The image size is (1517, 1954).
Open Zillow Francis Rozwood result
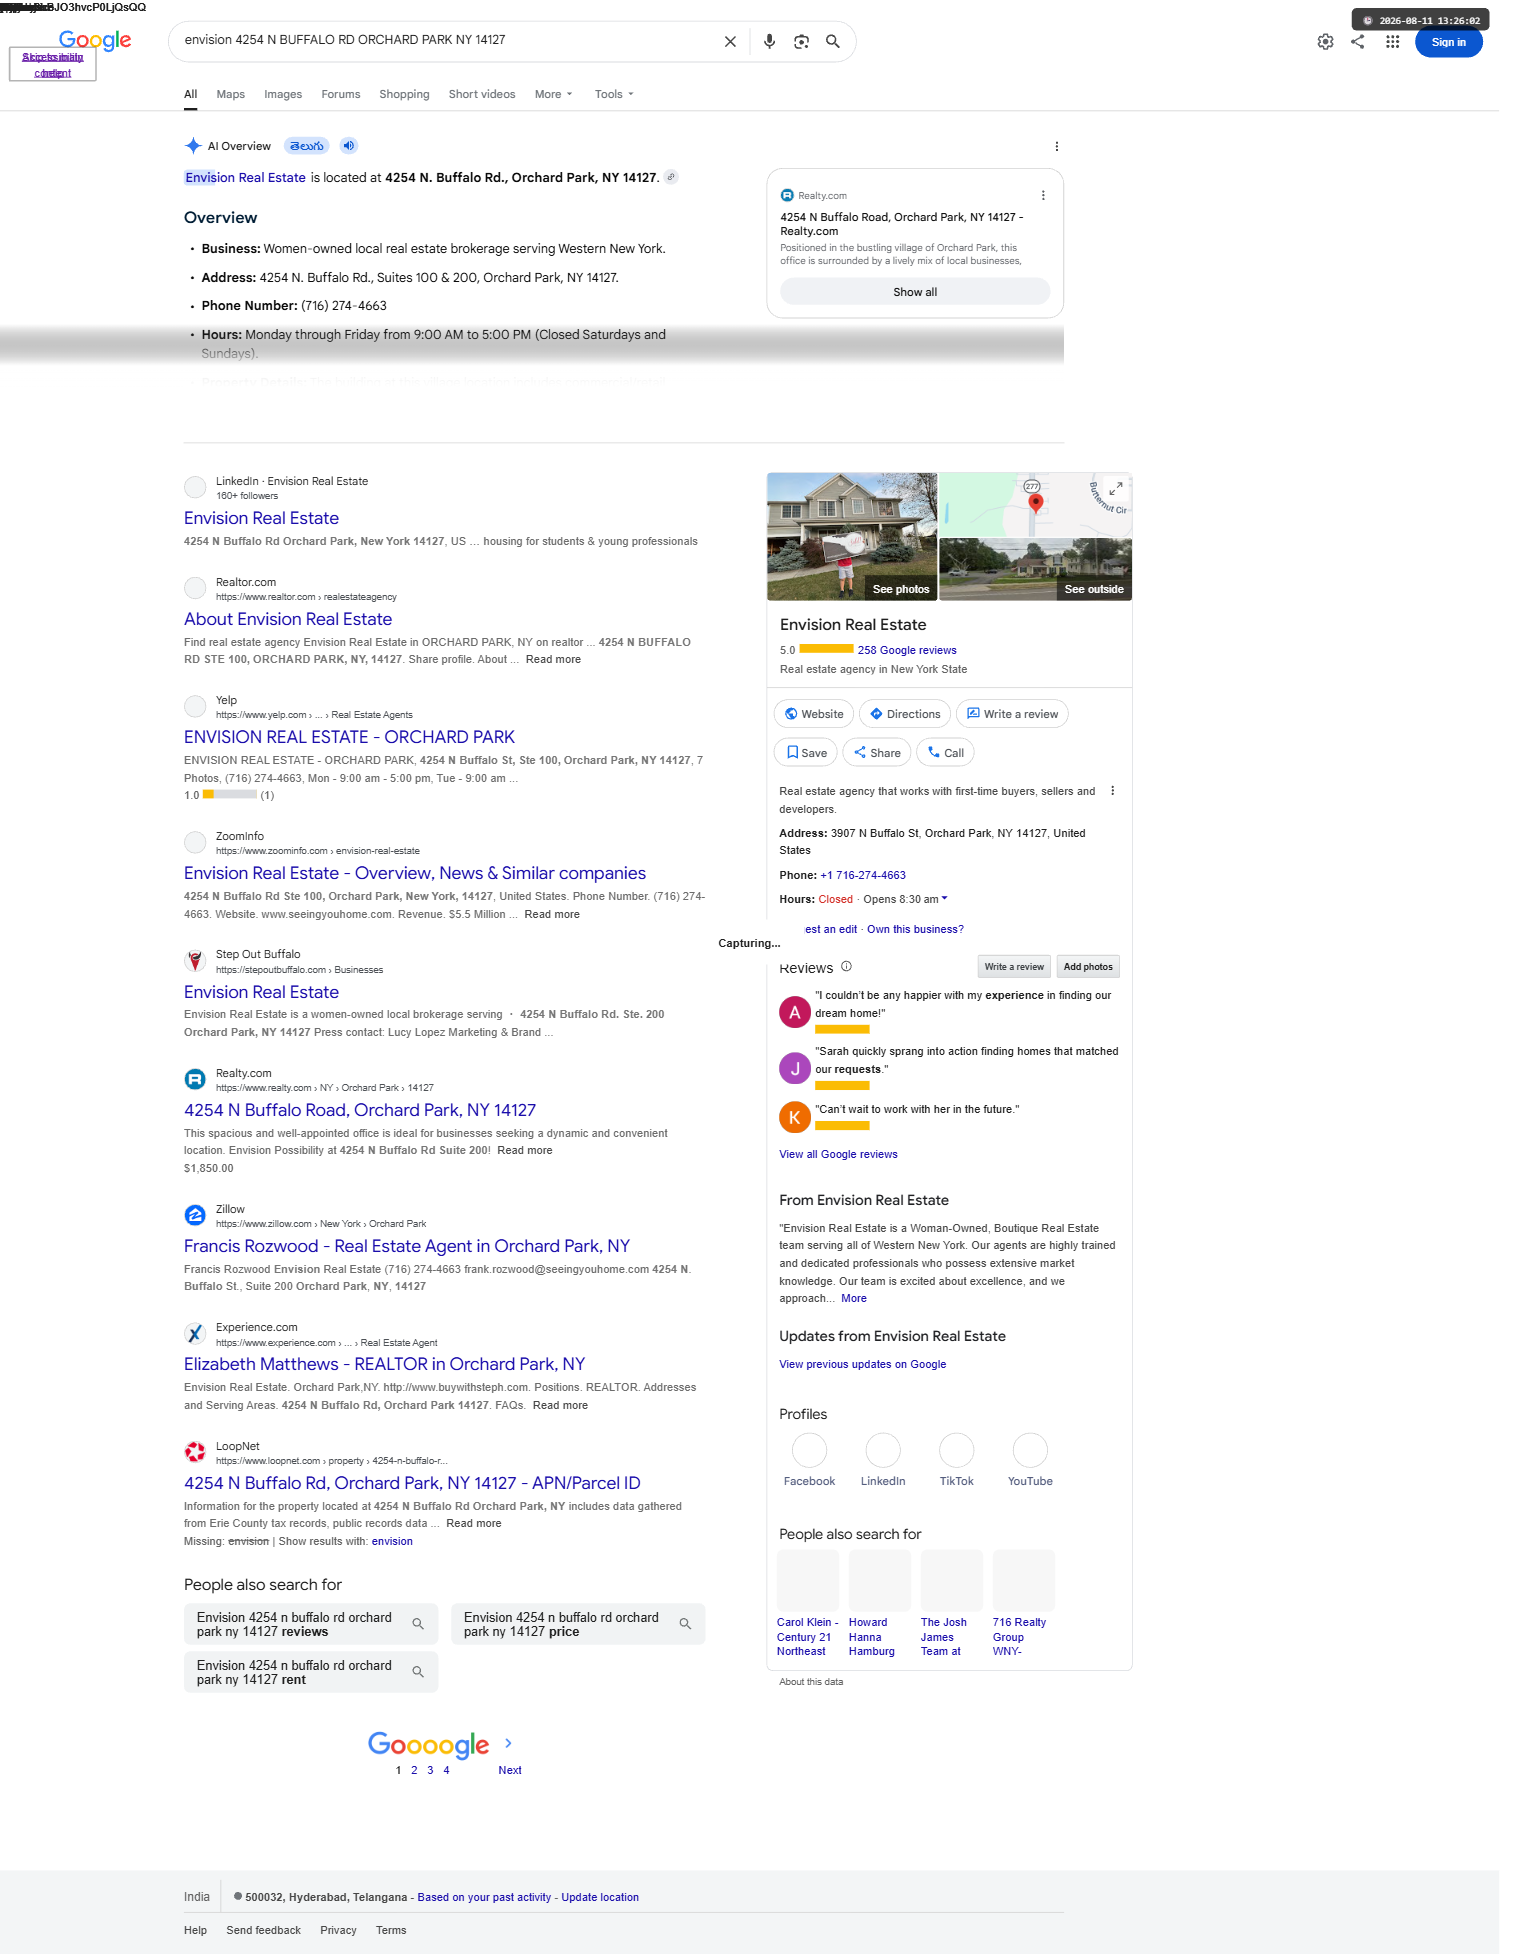click(x=407, y=1246)
